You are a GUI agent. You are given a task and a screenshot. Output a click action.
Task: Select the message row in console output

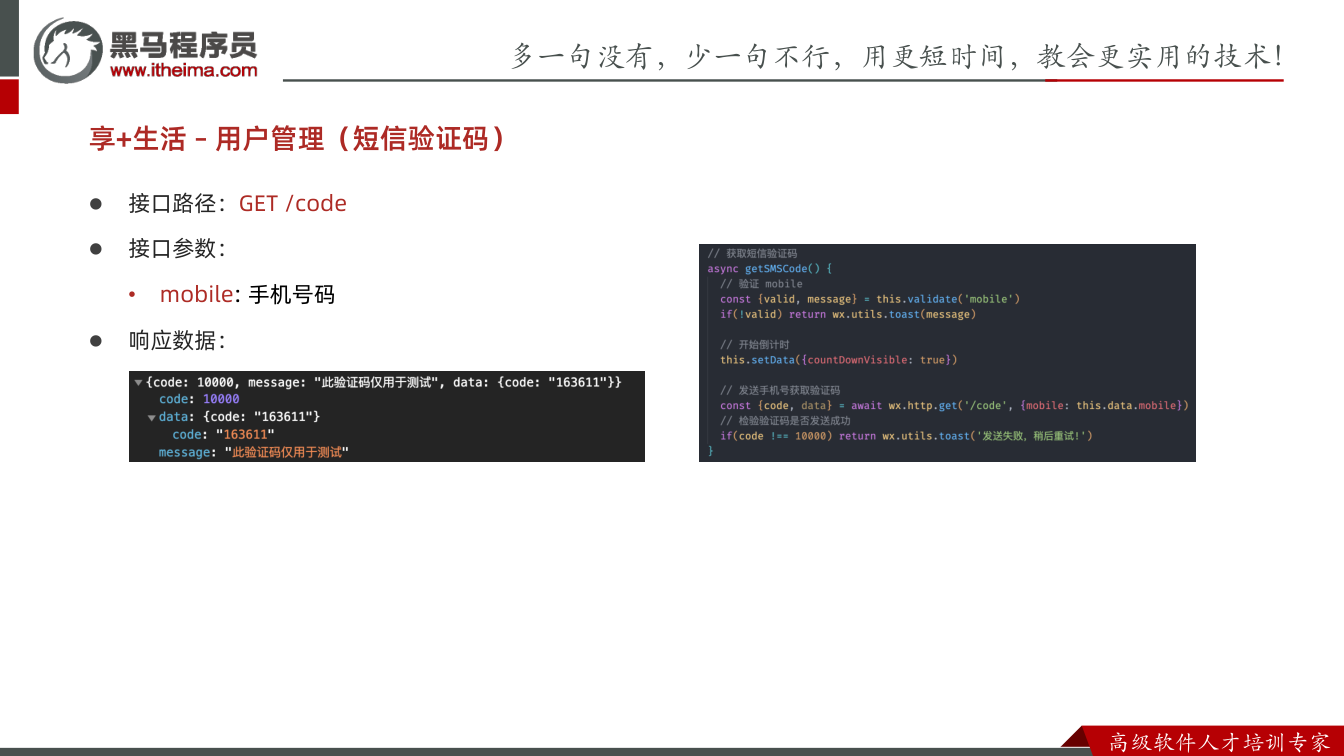coord(253,453)
